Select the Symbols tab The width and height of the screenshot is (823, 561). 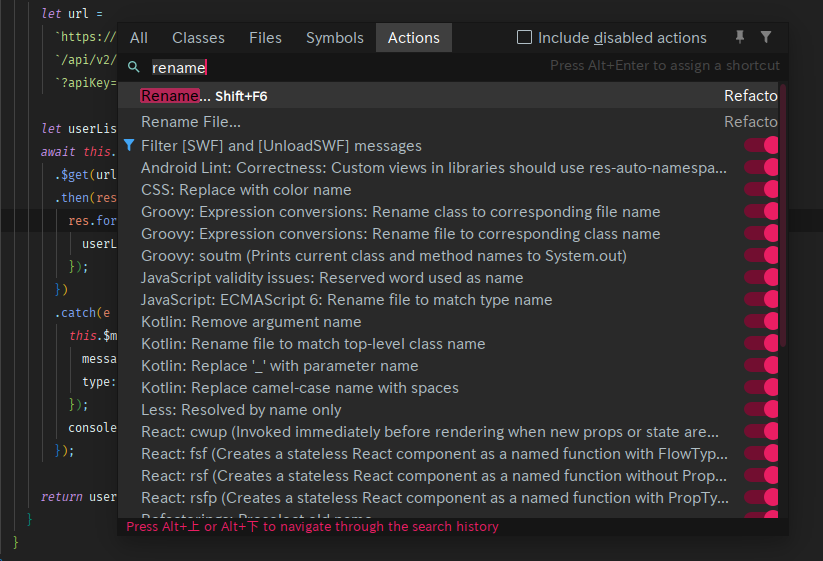click(x=335, y=38)
